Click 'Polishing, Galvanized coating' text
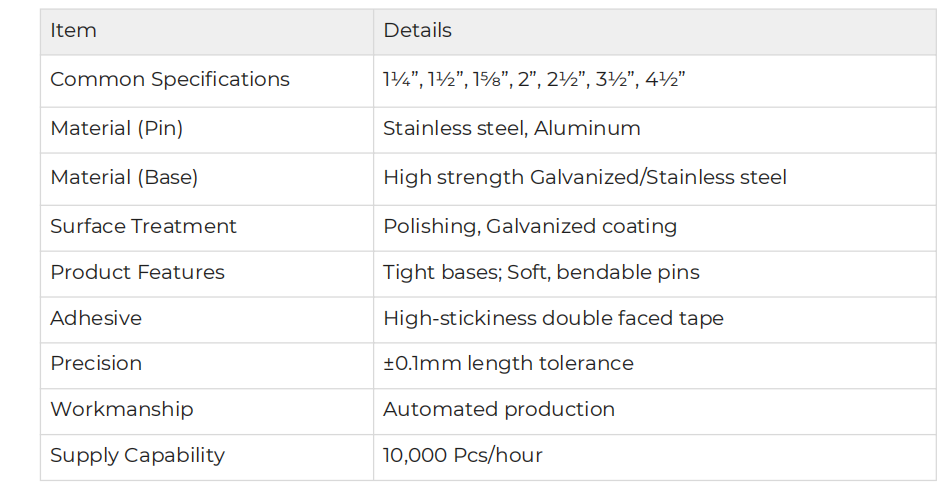 [x=530, y=227]
